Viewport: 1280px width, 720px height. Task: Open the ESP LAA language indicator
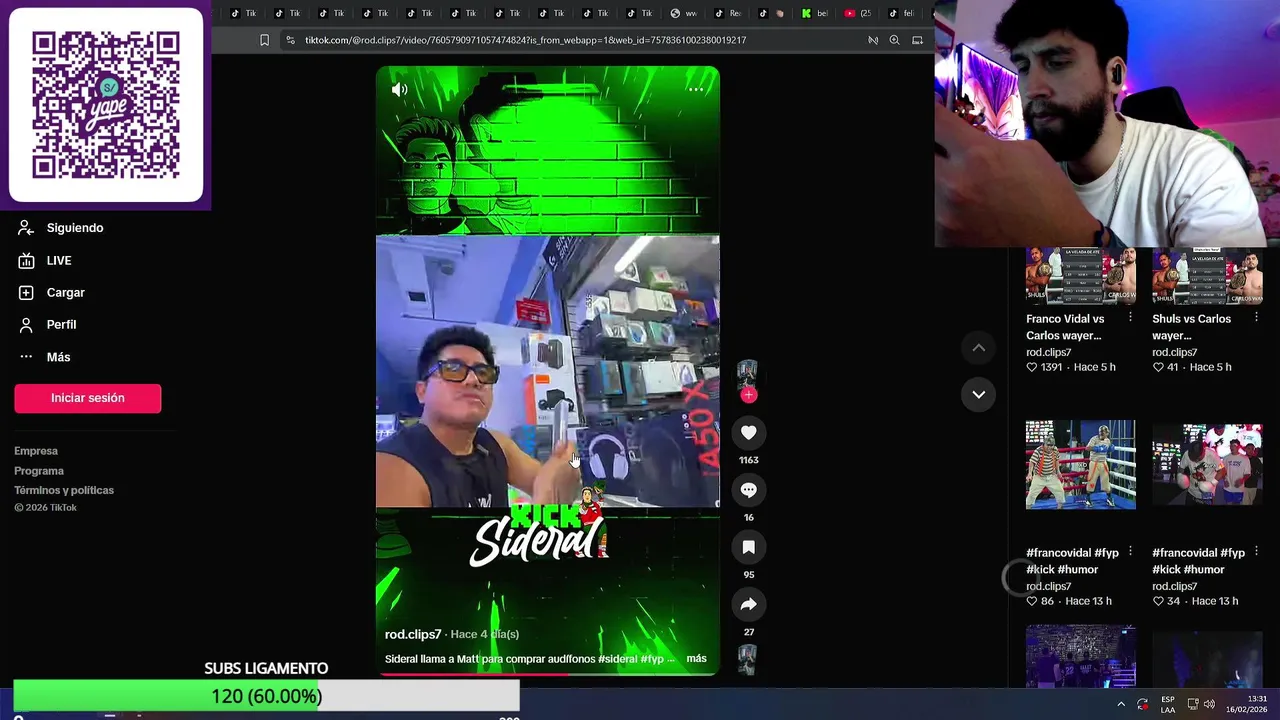[1167, 704]
